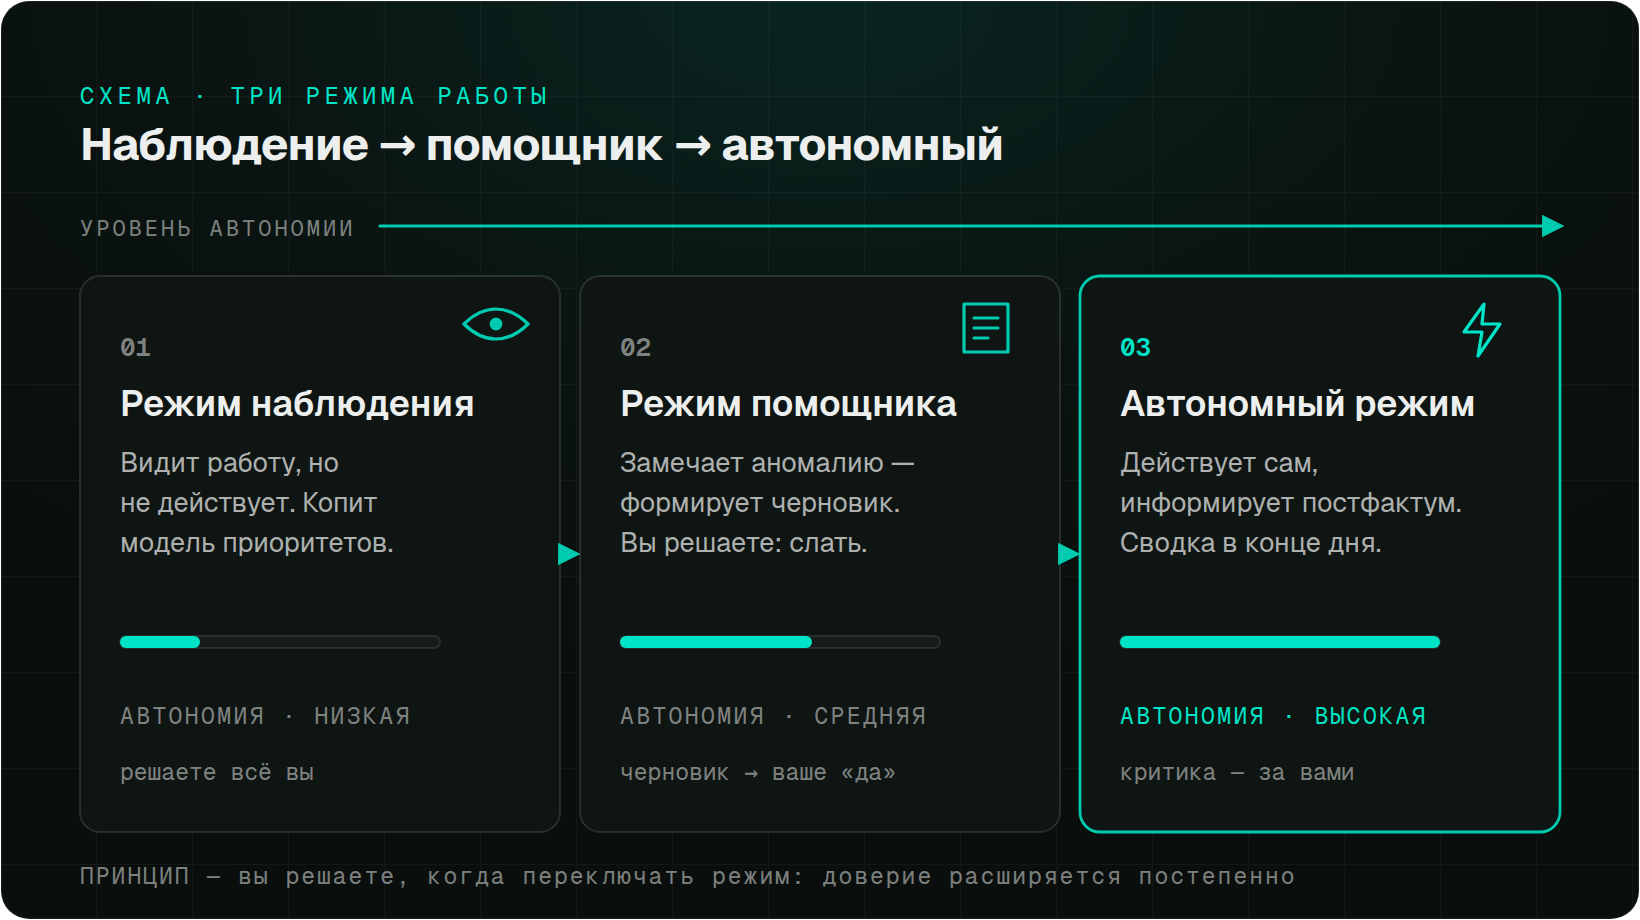This screenshot has height=920, width=1640.
Task: Click the "УРОВЕНЬ АВТОНОМИИ" label
Action: (x=217, y=228)
